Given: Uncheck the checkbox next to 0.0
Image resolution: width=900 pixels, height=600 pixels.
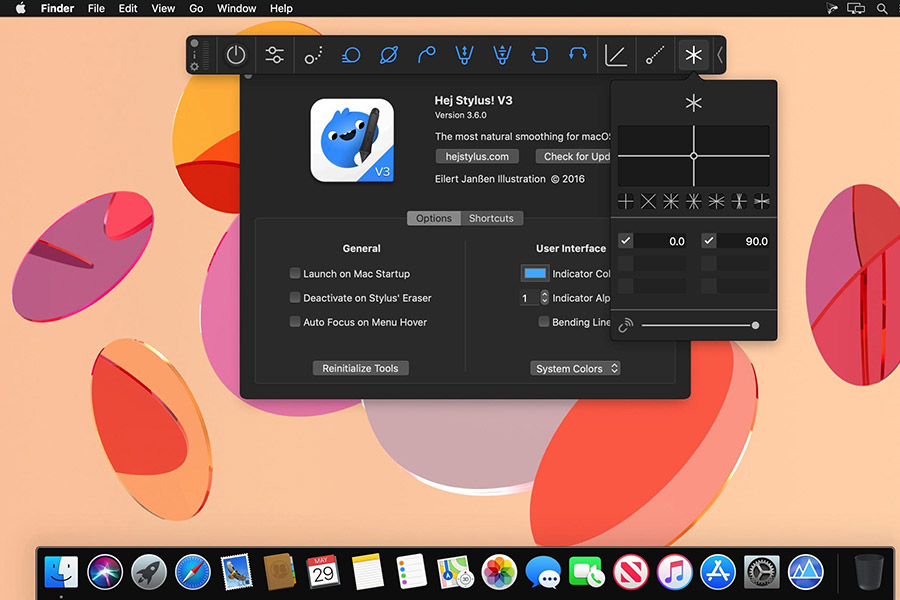Looking at the screenshot, I should 626,241.
